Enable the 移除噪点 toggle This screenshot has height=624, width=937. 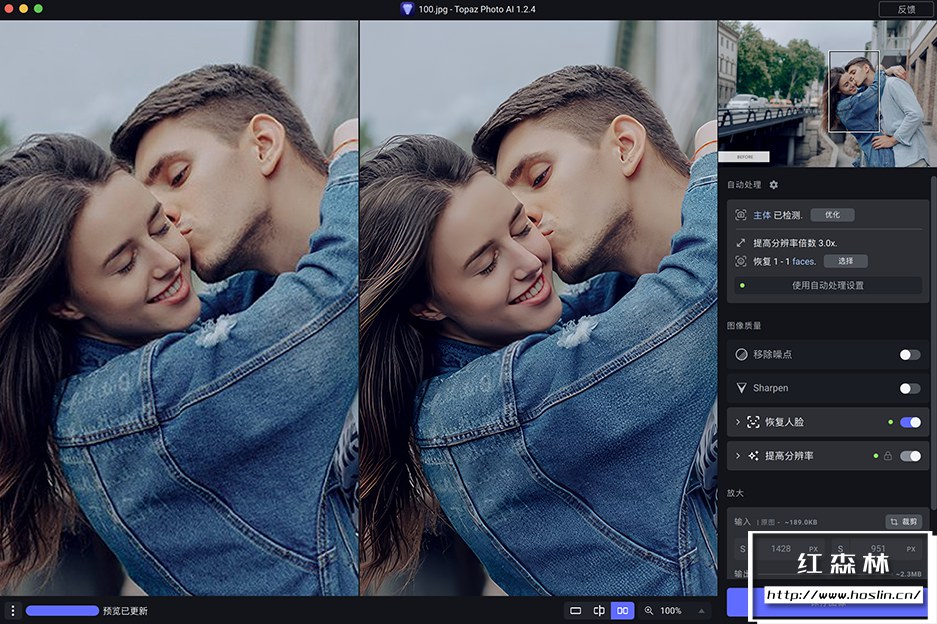click(909, 354)
